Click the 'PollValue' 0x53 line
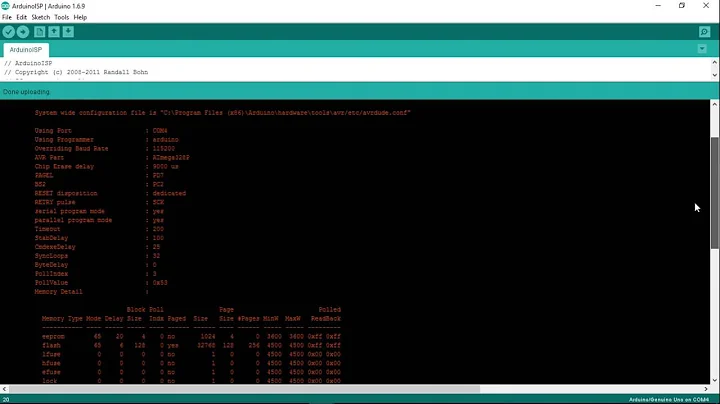The height and width of the screenshot is (404, 720). click(101, 283)
